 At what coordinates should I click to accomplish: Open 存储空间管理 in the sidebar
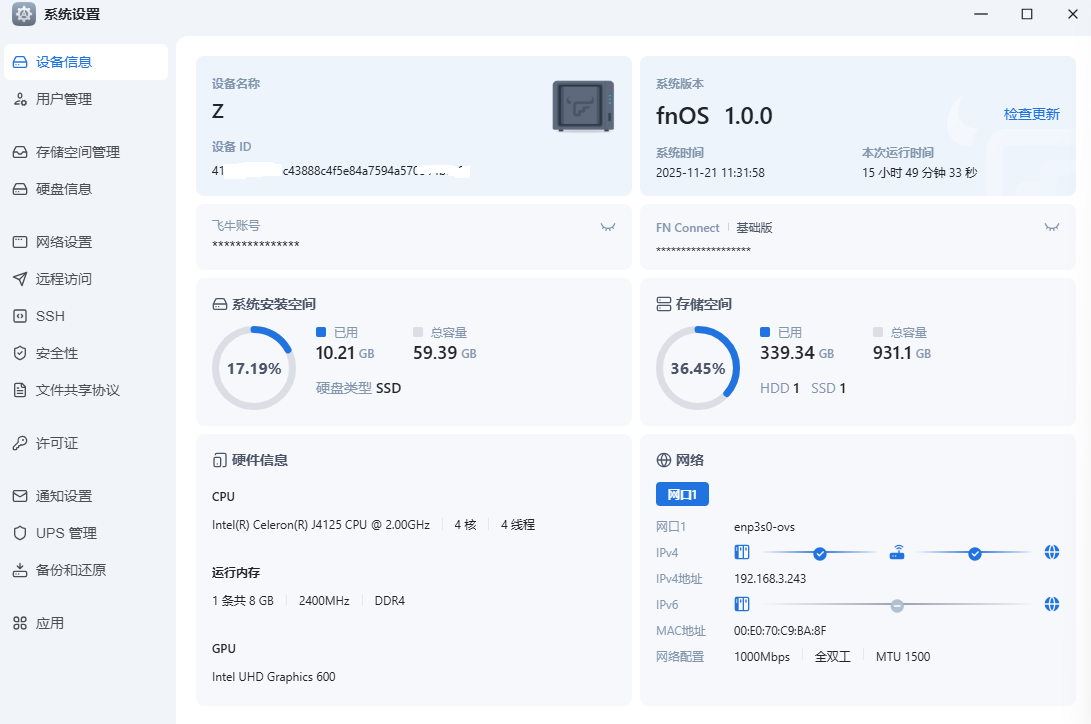pos(77,152)
